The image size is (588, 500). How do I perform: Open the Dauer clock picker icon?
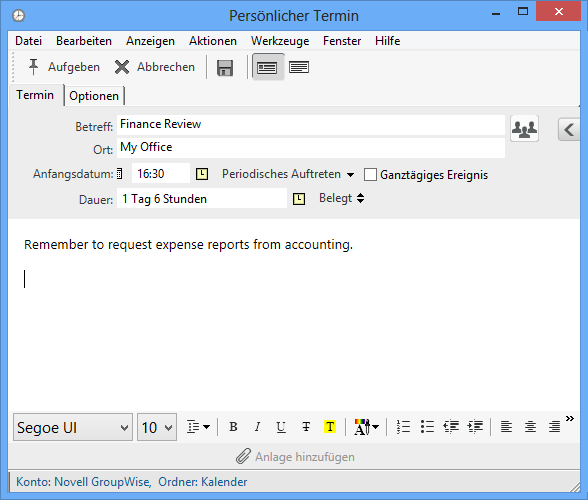pos(299,199)
